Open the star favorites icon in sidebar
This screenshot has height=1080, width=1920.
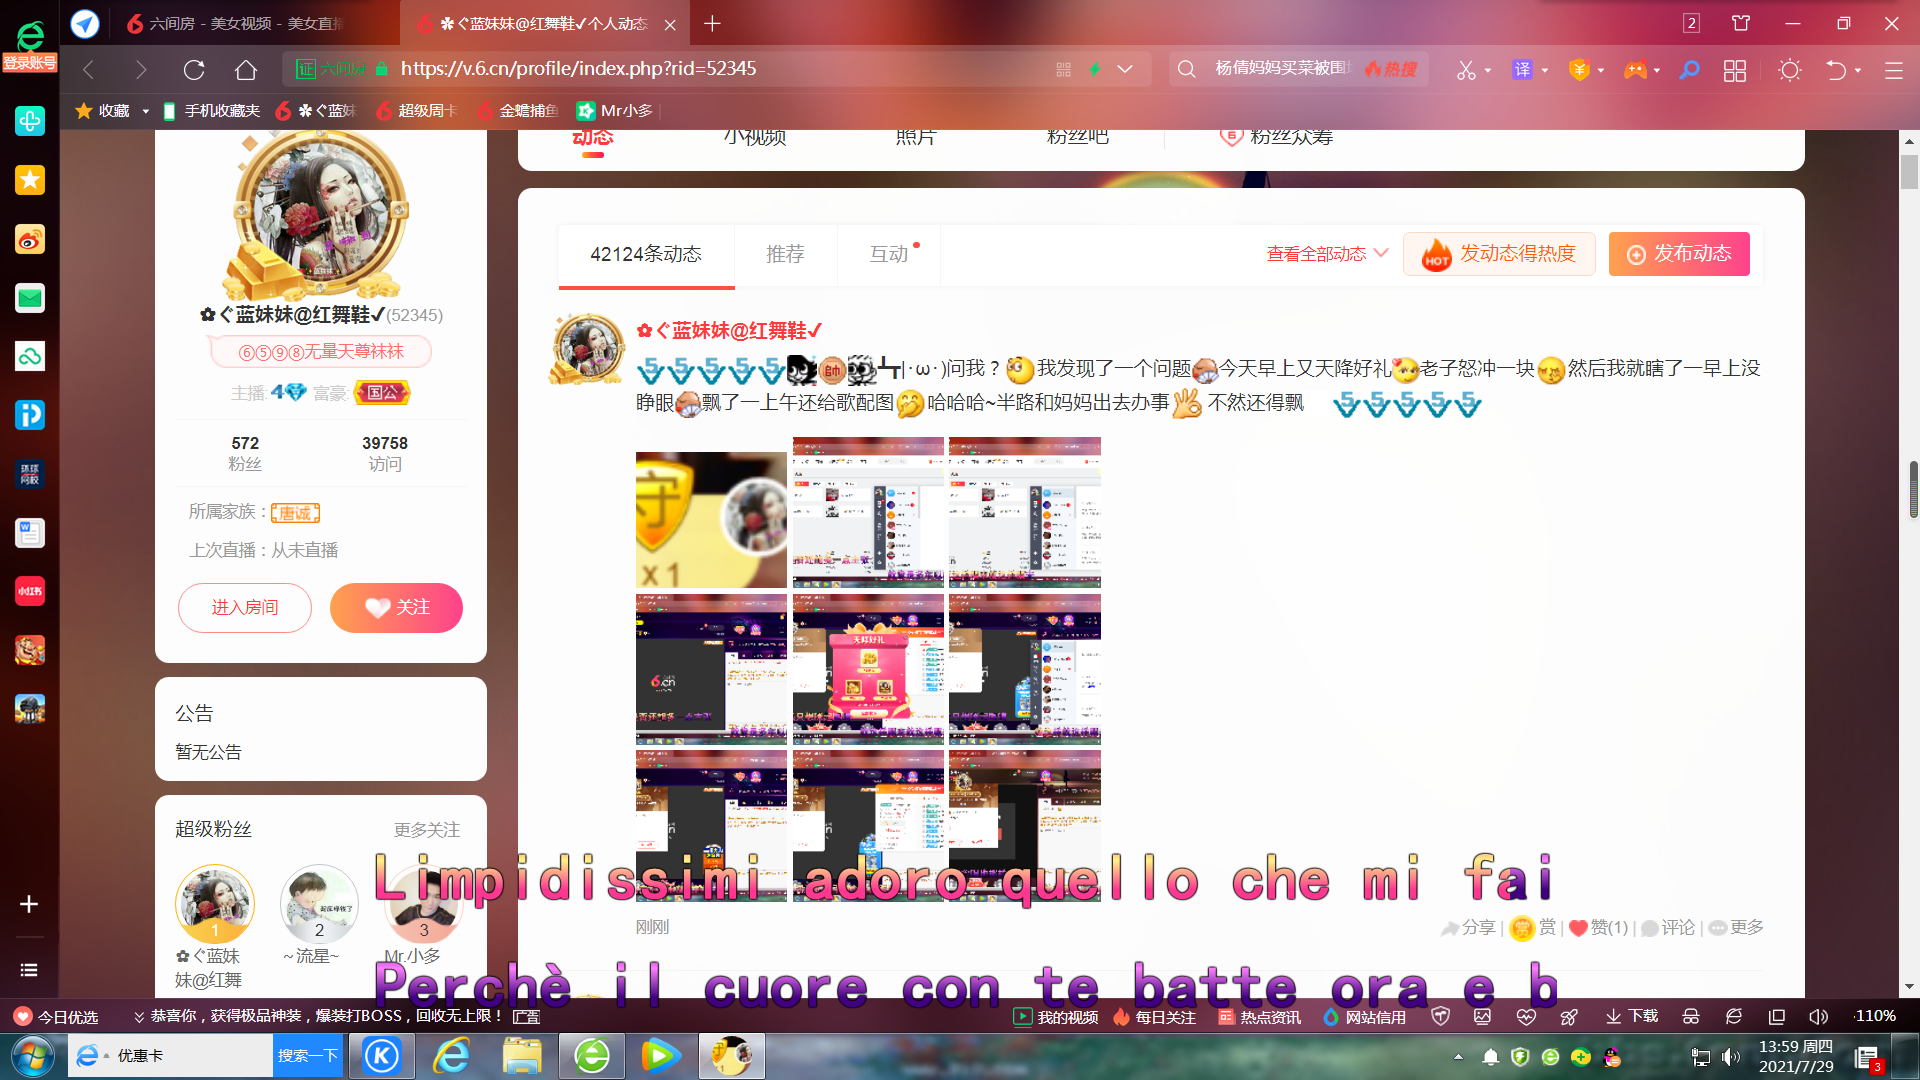point(30,180)
